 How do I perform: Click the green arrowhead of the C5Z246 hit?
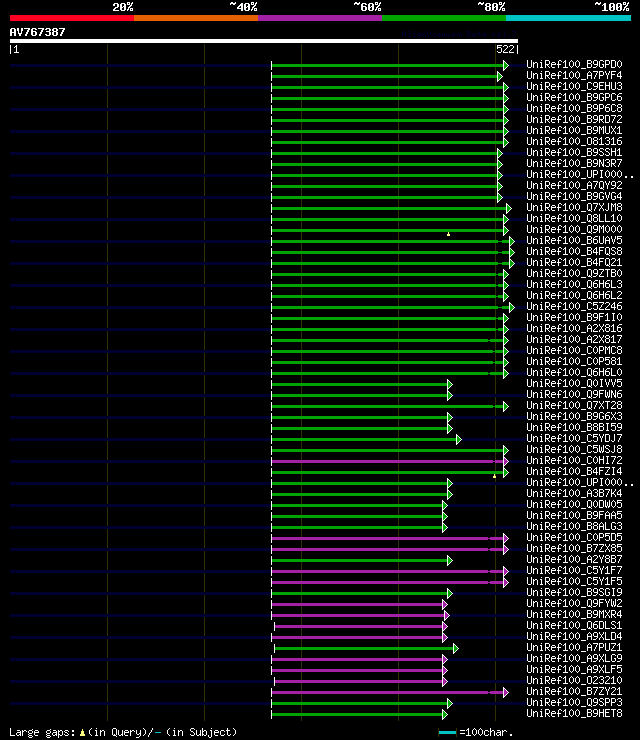[512, 307]
